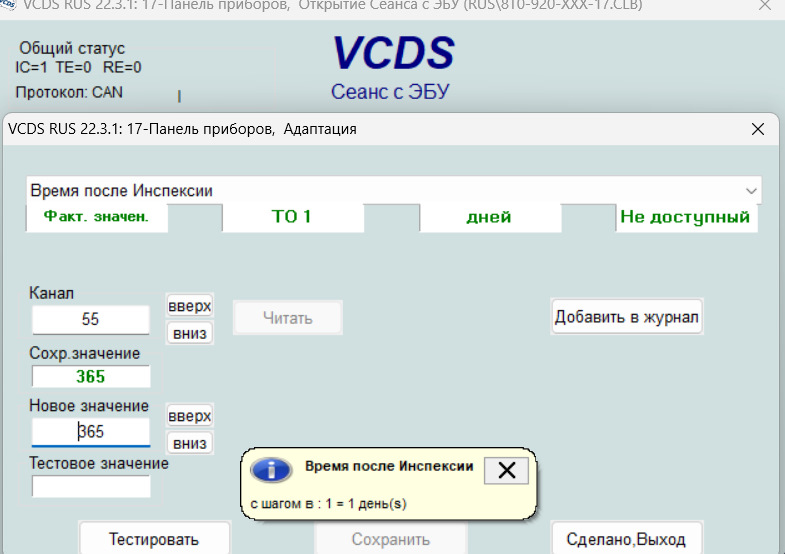Click the blue info icon in the tooltip
Image resolution: width=785 pixels, height=554 pixels.
click(271, 470)
